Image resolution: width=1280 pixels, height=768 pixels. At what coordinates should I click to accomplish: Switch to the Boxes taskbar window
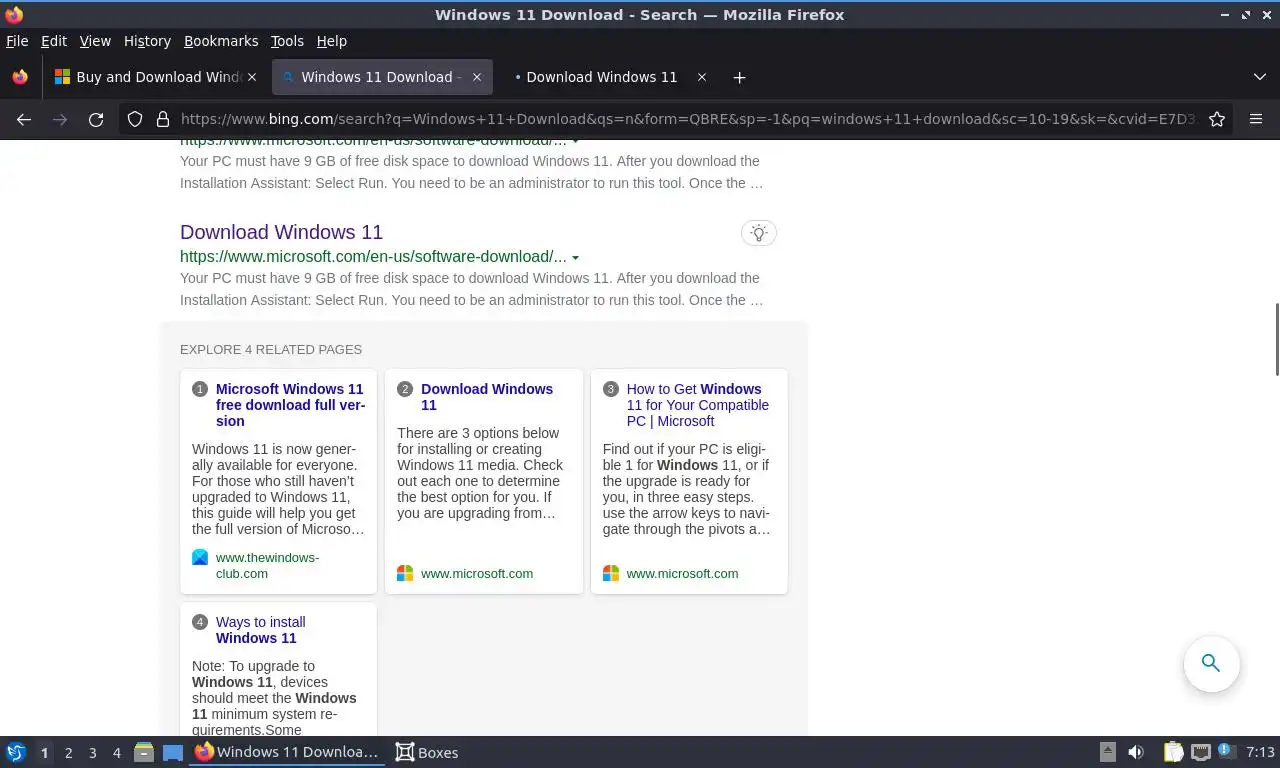(x=427, y=752)
